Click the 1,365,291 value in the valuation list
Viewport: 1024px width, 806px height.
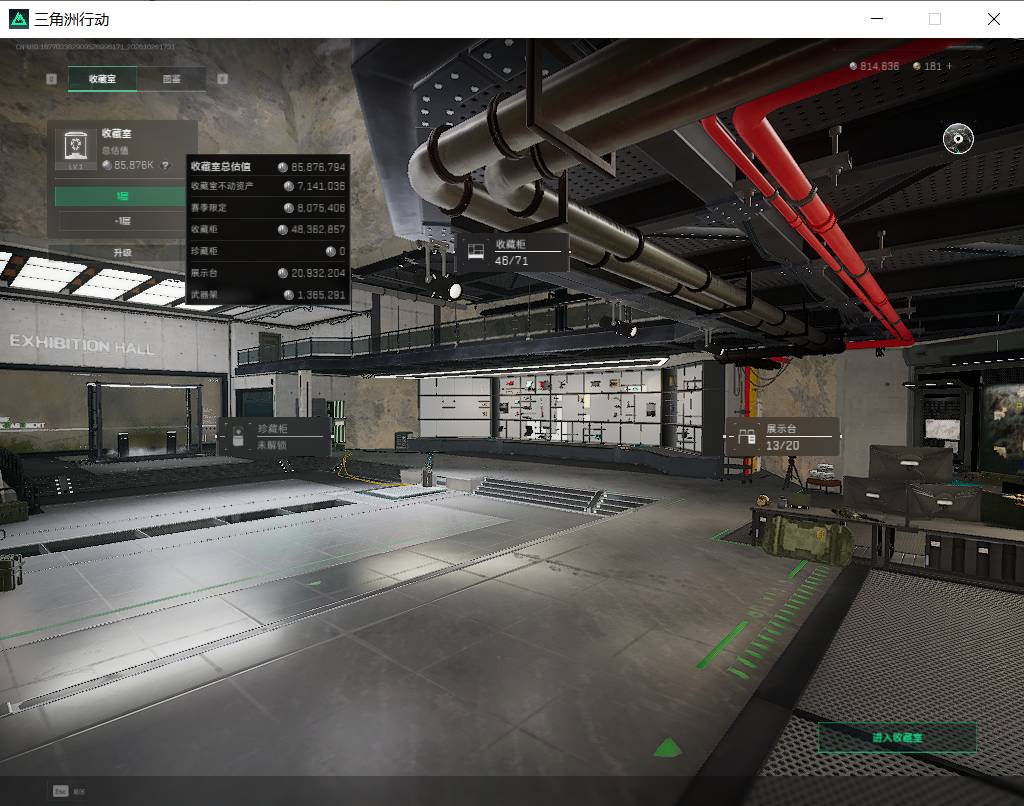(321, 295)
